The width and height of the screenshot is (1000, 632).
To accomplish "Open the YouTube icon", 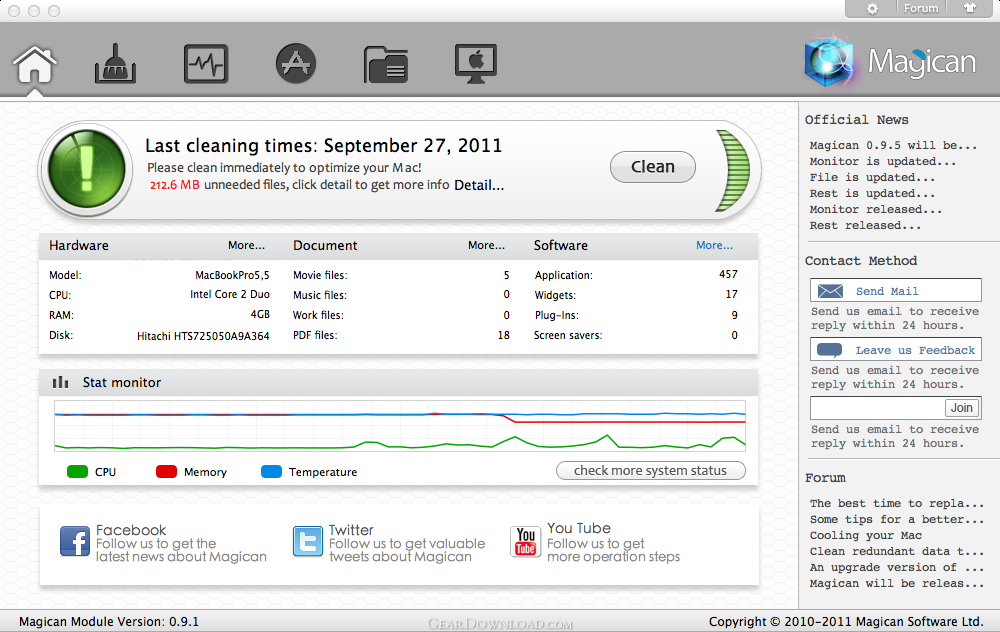I will click(526, 541).
